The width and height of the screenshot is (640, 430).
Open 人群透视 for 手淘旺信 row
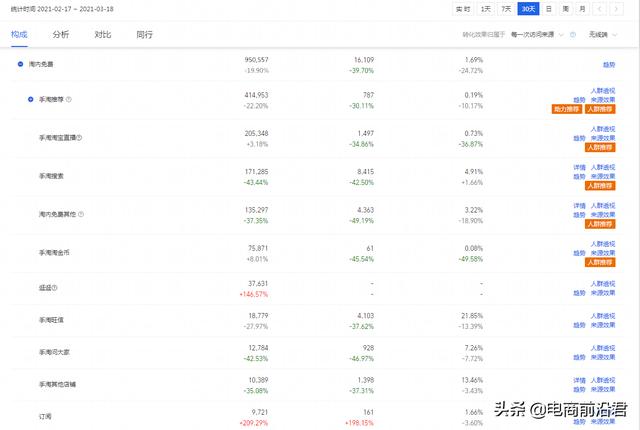(x=603, y=316)
